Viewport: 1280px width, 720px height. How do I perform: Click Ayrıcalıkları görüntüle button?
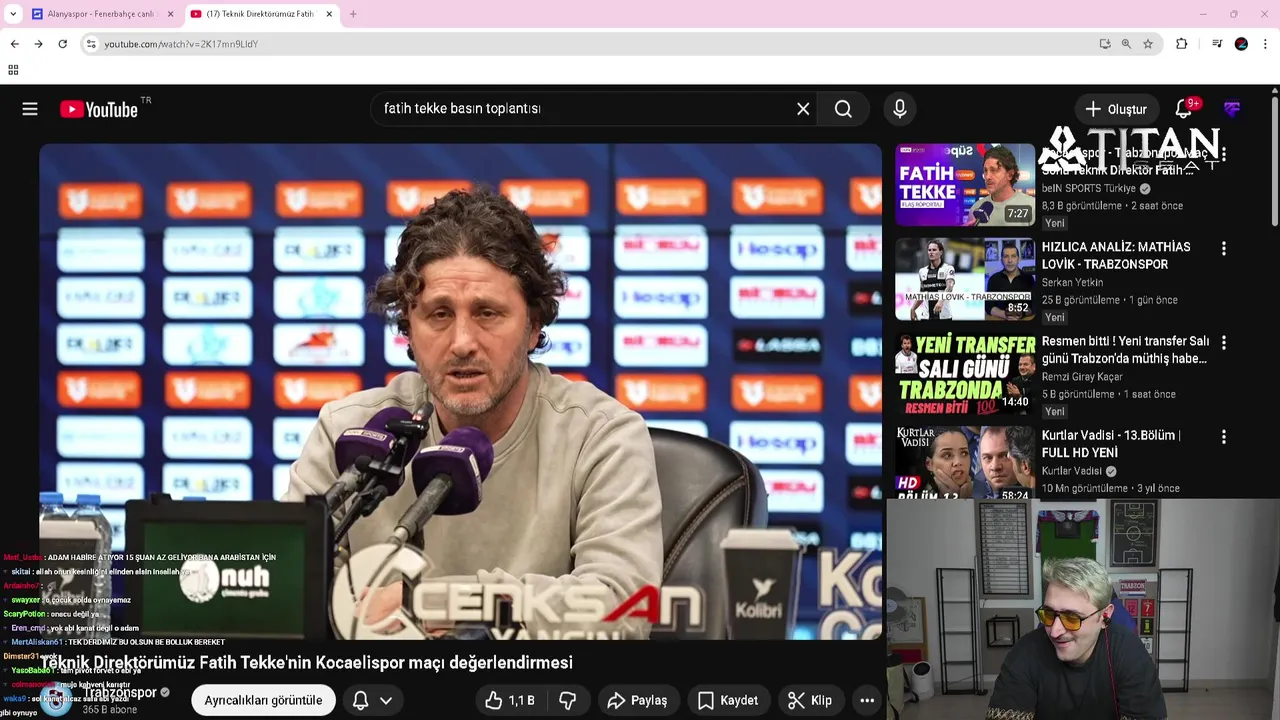click(x=263, y=700)
